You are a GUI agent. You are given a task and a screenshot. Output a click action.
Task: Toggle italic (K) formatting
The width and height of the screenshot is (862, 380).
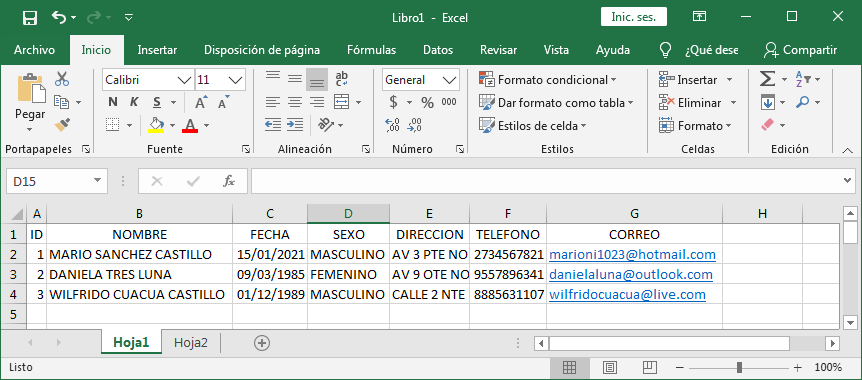click(134, 102)
